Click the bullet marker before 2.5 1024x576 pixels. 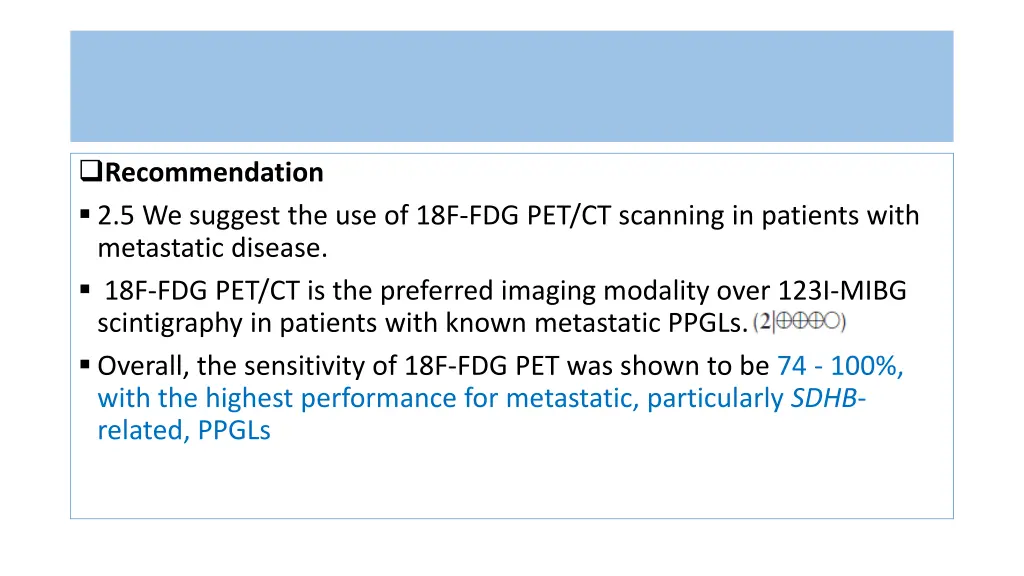click(x=85, y=214)
